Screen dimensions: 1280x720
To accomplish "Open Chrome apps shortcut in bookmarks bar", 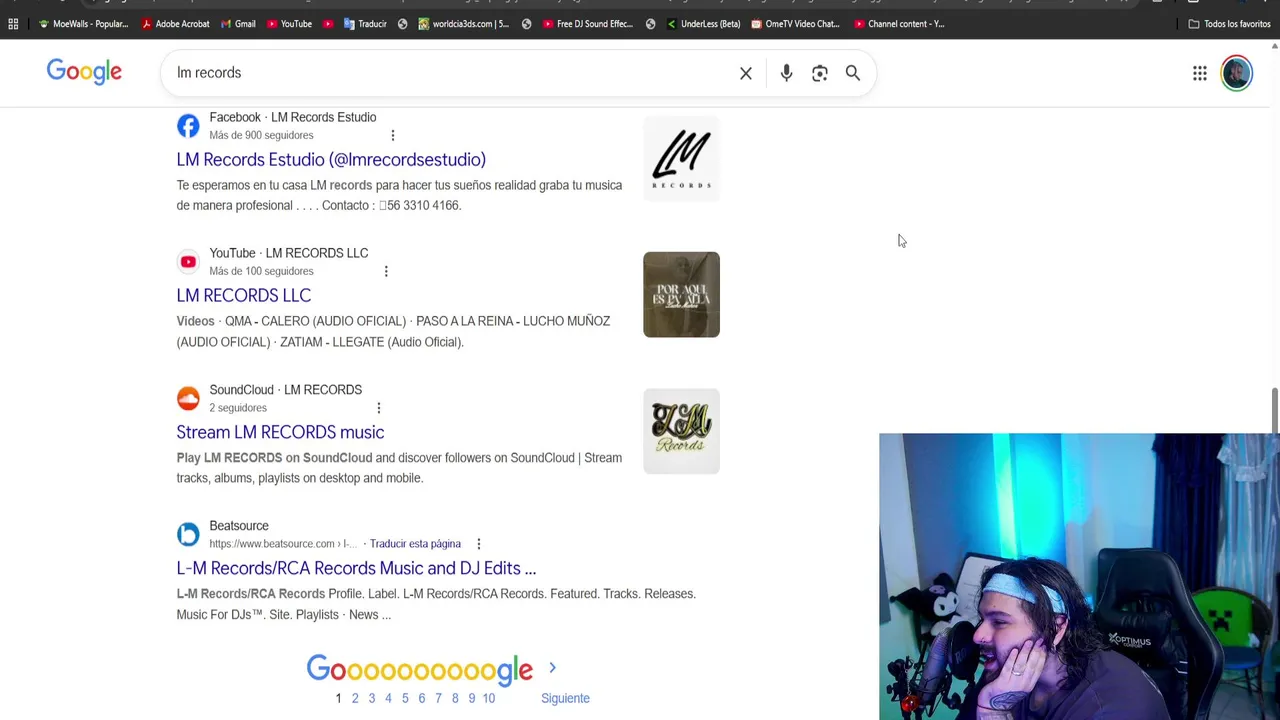I will 13,24.
